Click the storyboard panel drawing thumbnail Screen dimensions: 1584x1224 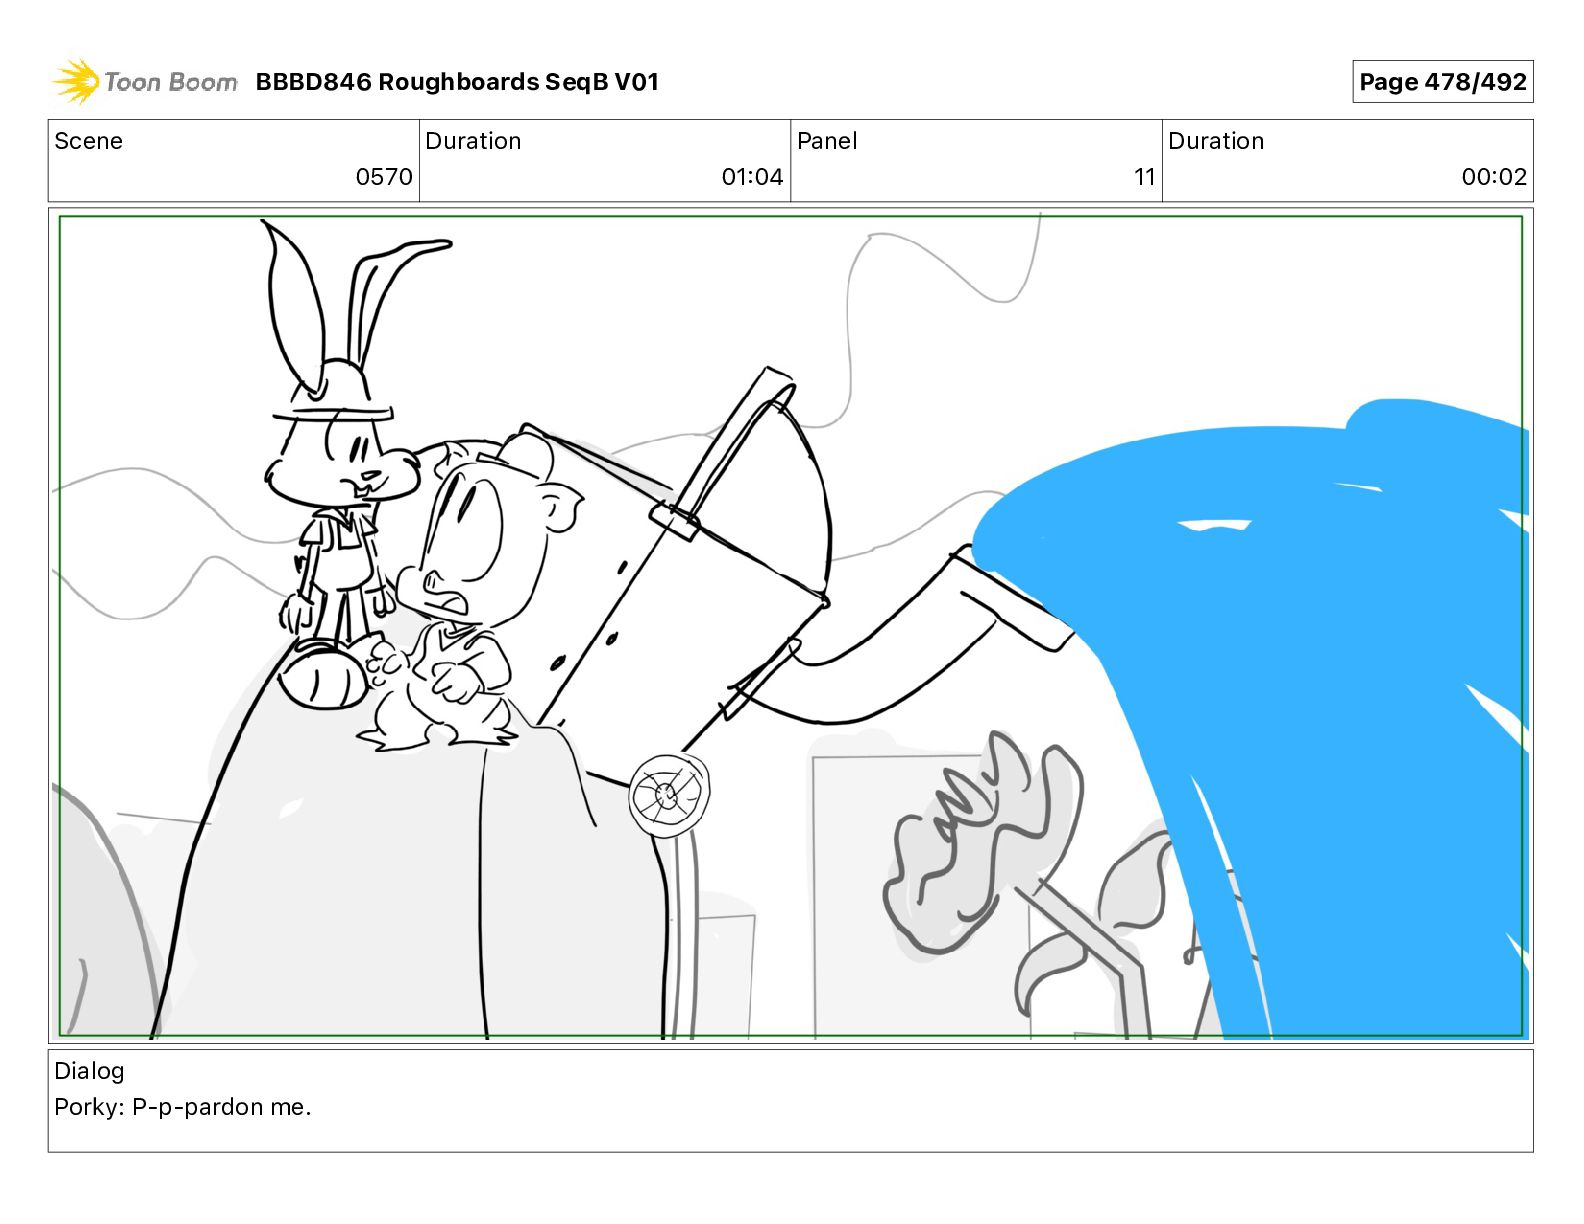791,626
